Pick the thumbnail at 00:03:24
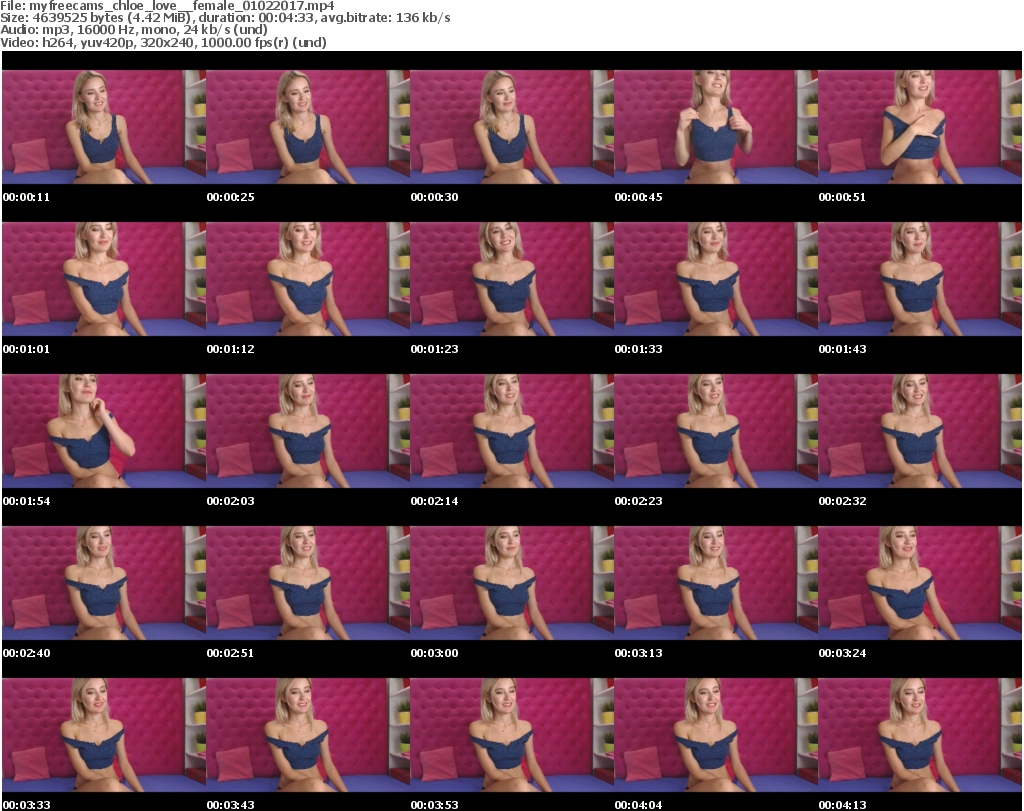Image resolution: width=1024 pixels, height=811 pixels. (x=920, y=583)
